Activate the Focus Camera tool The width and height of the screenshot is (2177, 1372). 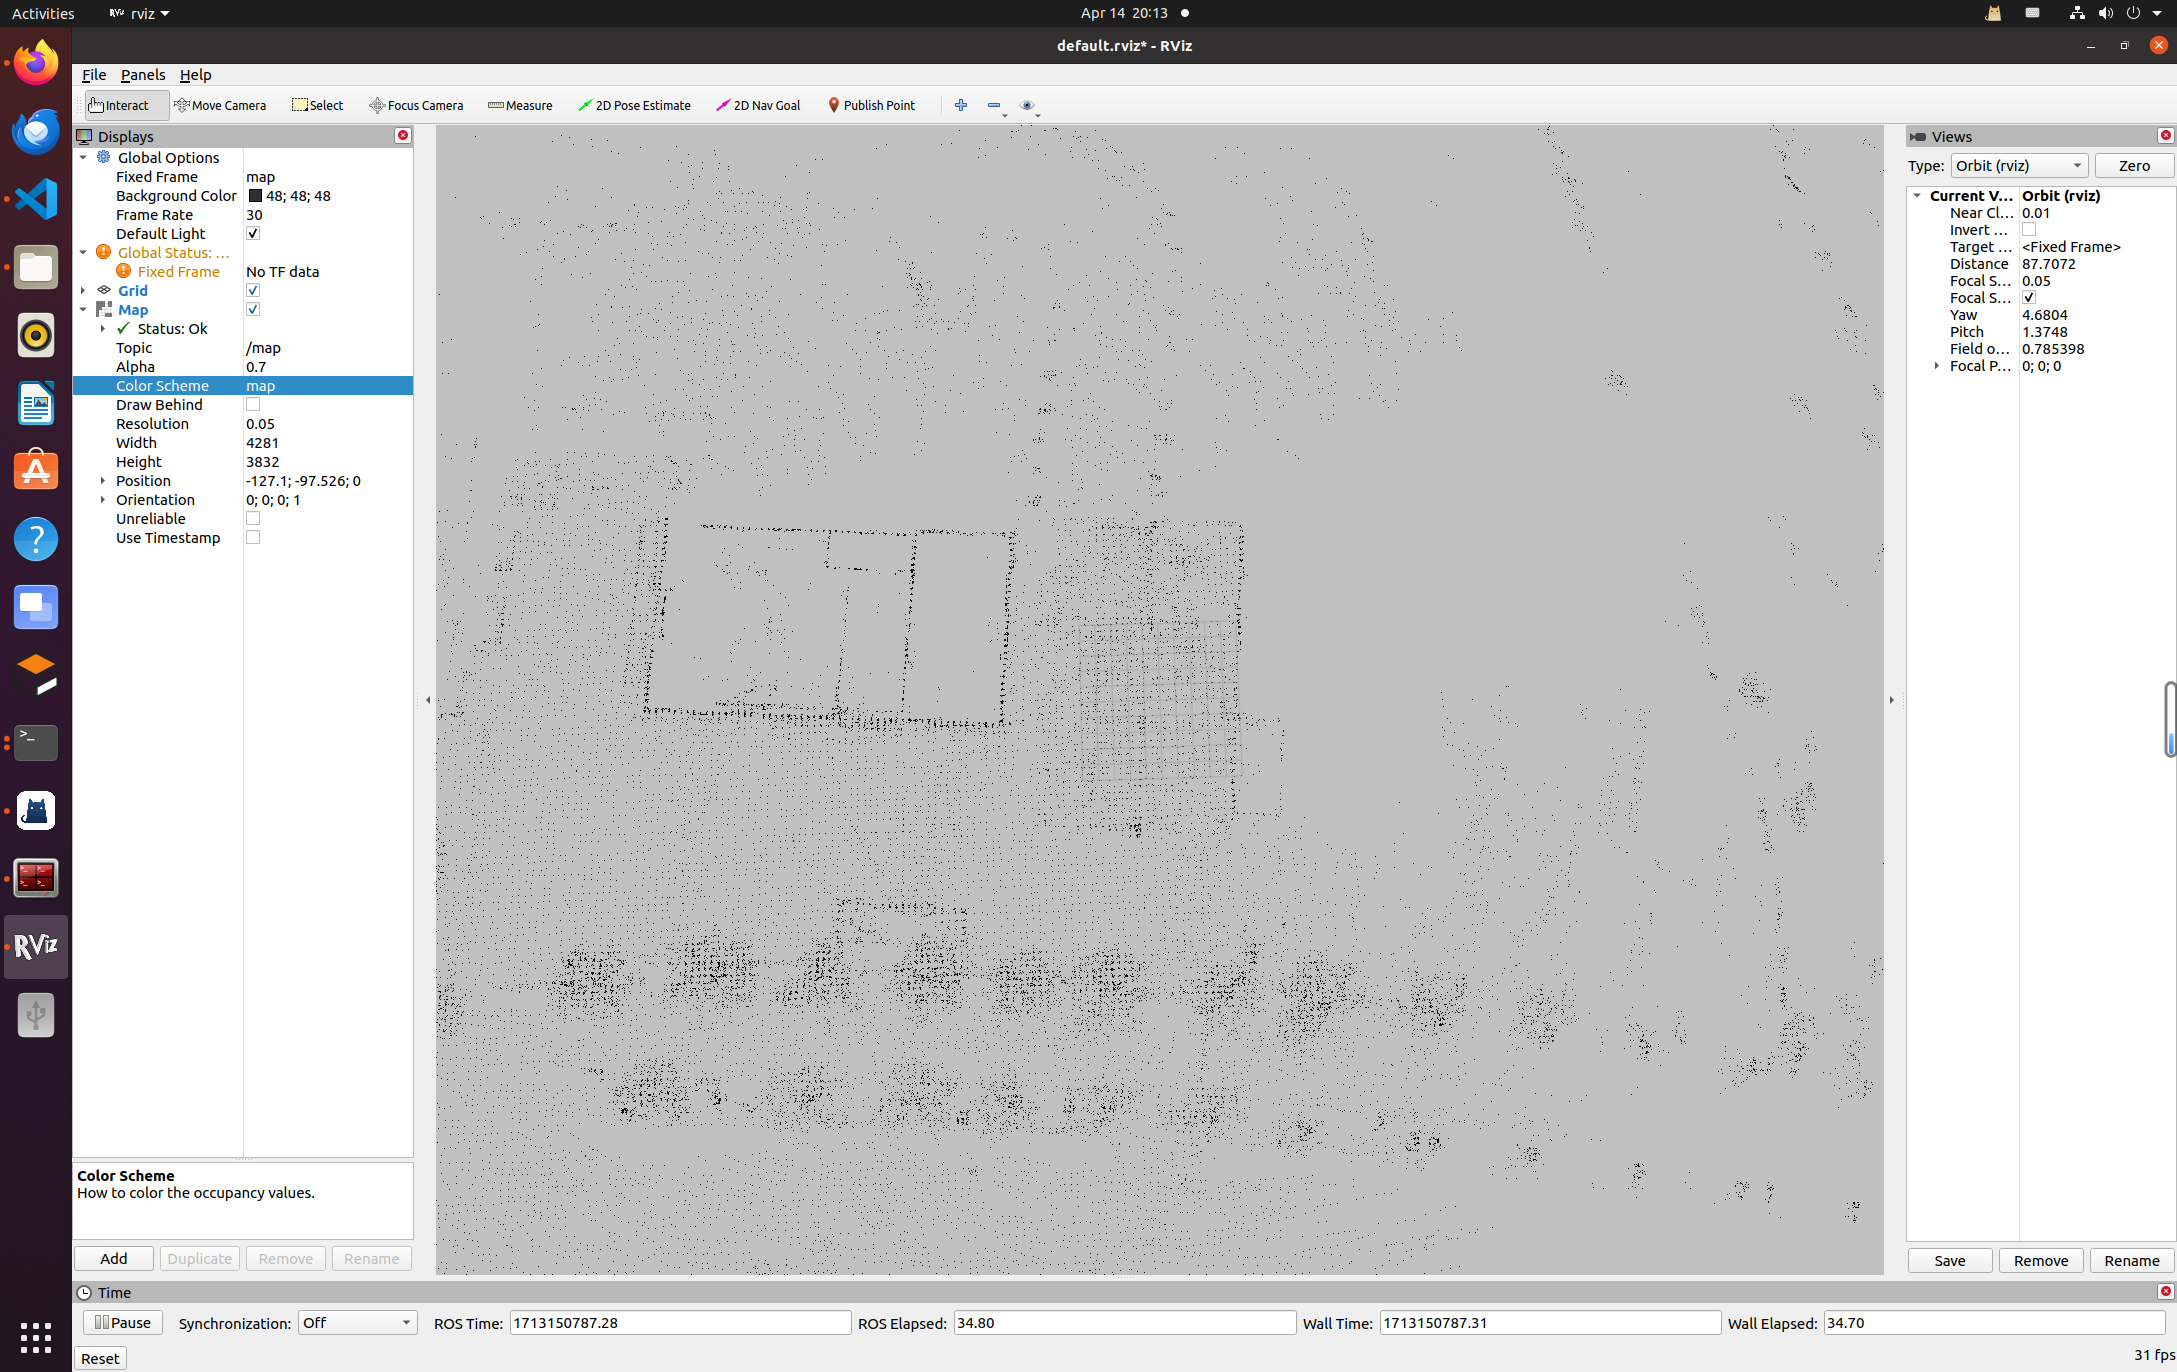point(416,105)
